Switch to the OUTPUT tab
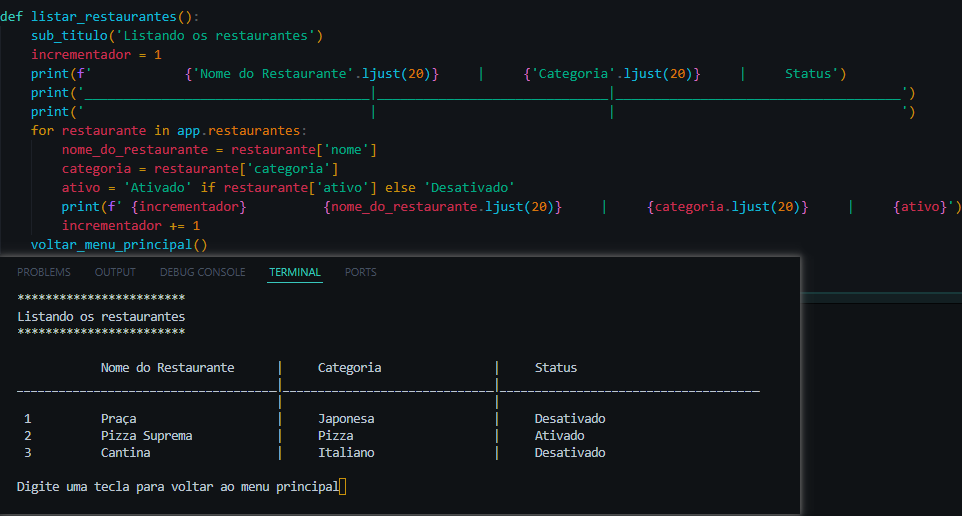962x516 pixels. point(115,272)
